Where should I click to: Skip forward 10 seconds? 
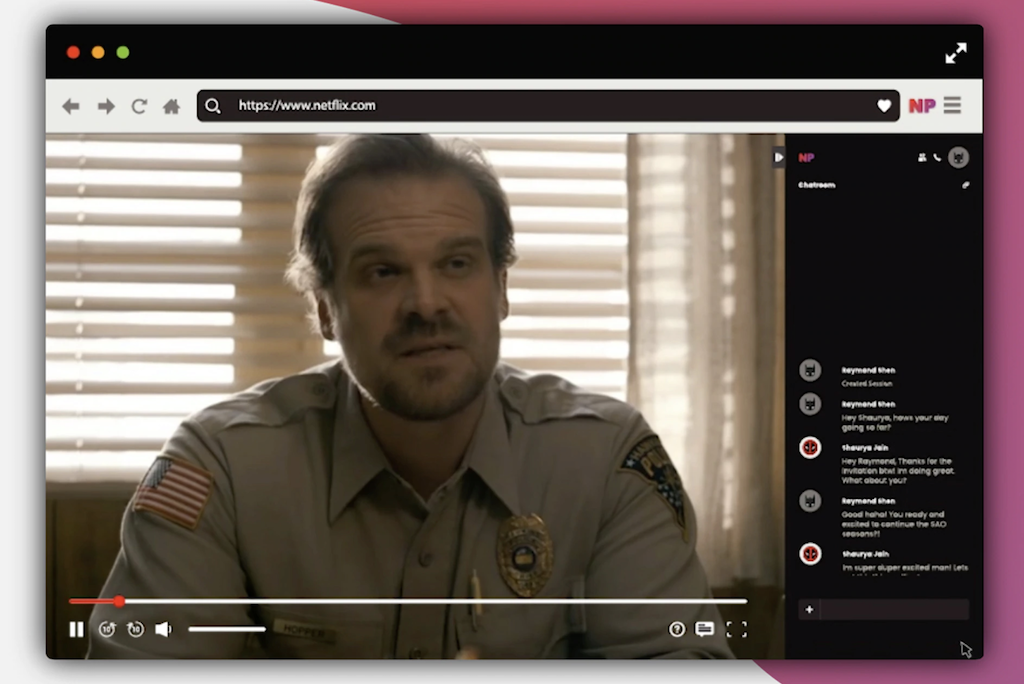pos(135,629)
